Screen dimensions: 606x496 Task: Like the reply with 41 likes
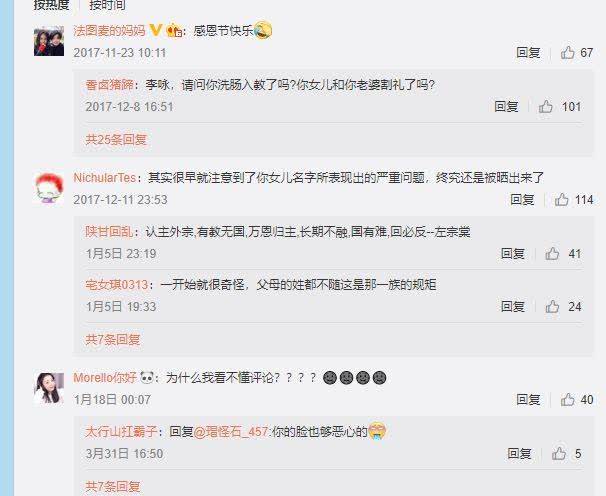[x=552, y=254]
